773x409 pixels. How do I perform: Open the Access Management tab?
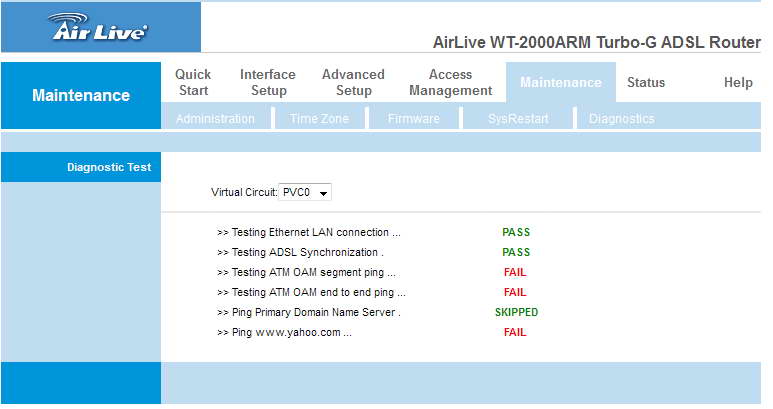450,82
